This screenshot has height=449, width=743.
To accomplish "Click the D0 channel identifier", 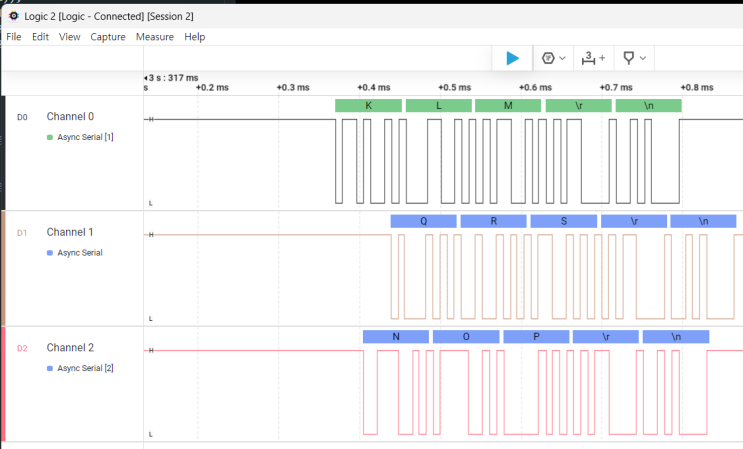I will (22, 117).
